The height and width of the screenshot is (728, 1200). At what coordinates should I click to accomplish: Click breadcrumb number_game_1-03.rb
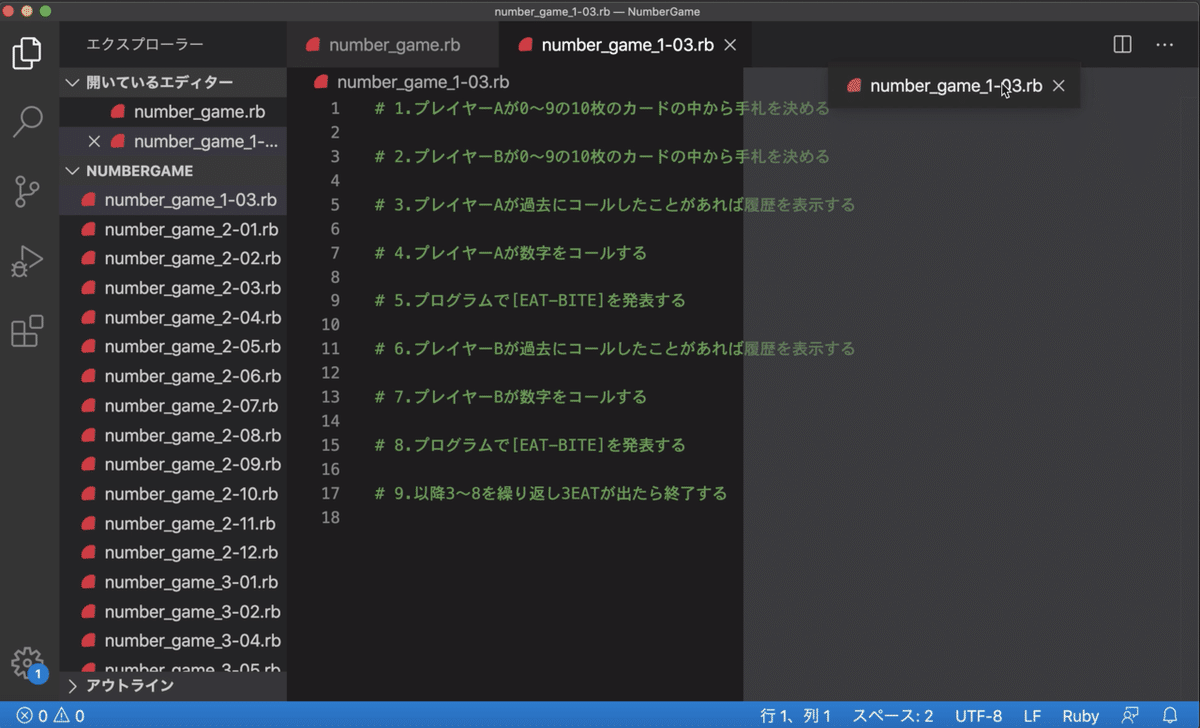pos(423,82)
